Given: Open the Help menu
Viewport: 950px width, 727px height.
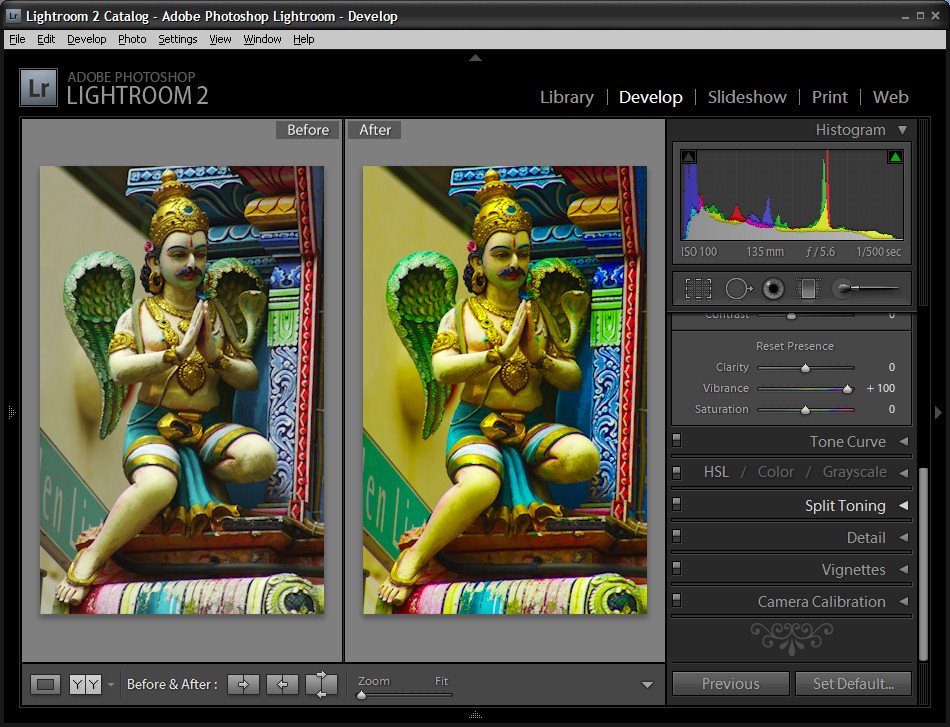Looking at the screenshot, I should pos(304,39).
